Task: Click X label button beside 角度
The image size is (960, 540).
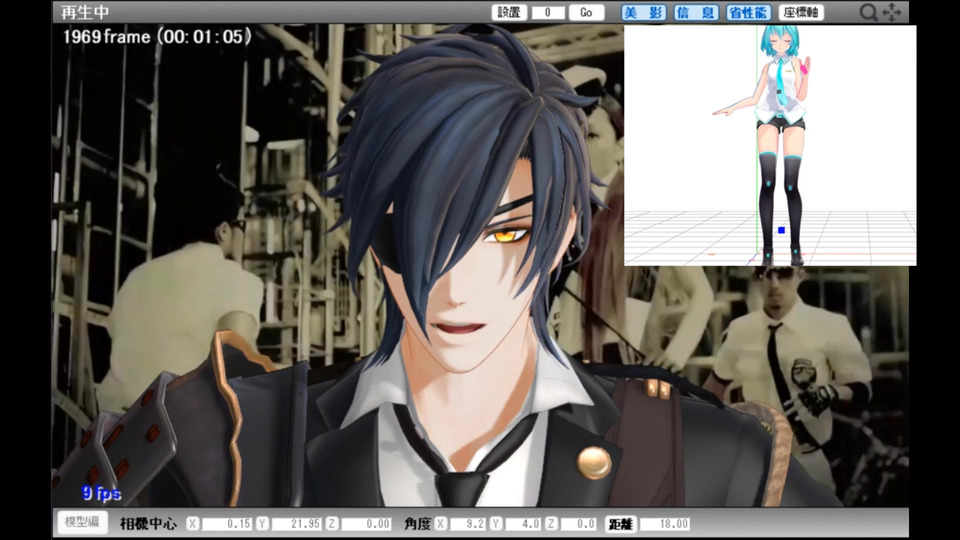Action: 441,523
